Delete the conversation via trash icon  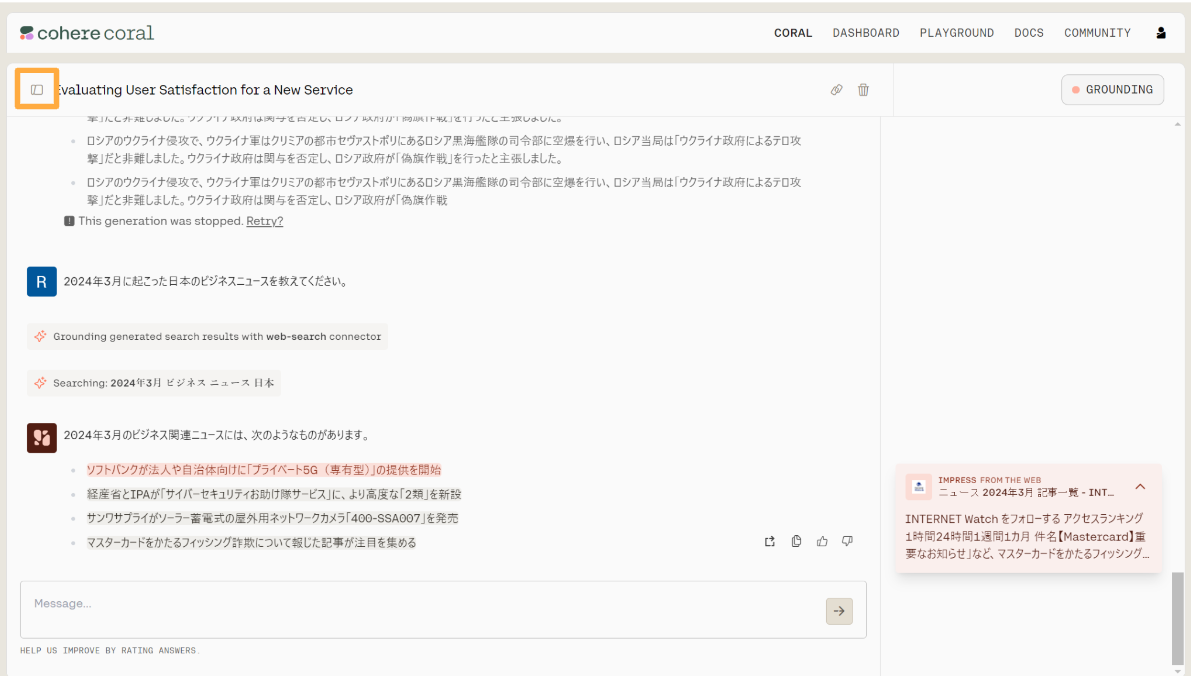tap(863, 89)
